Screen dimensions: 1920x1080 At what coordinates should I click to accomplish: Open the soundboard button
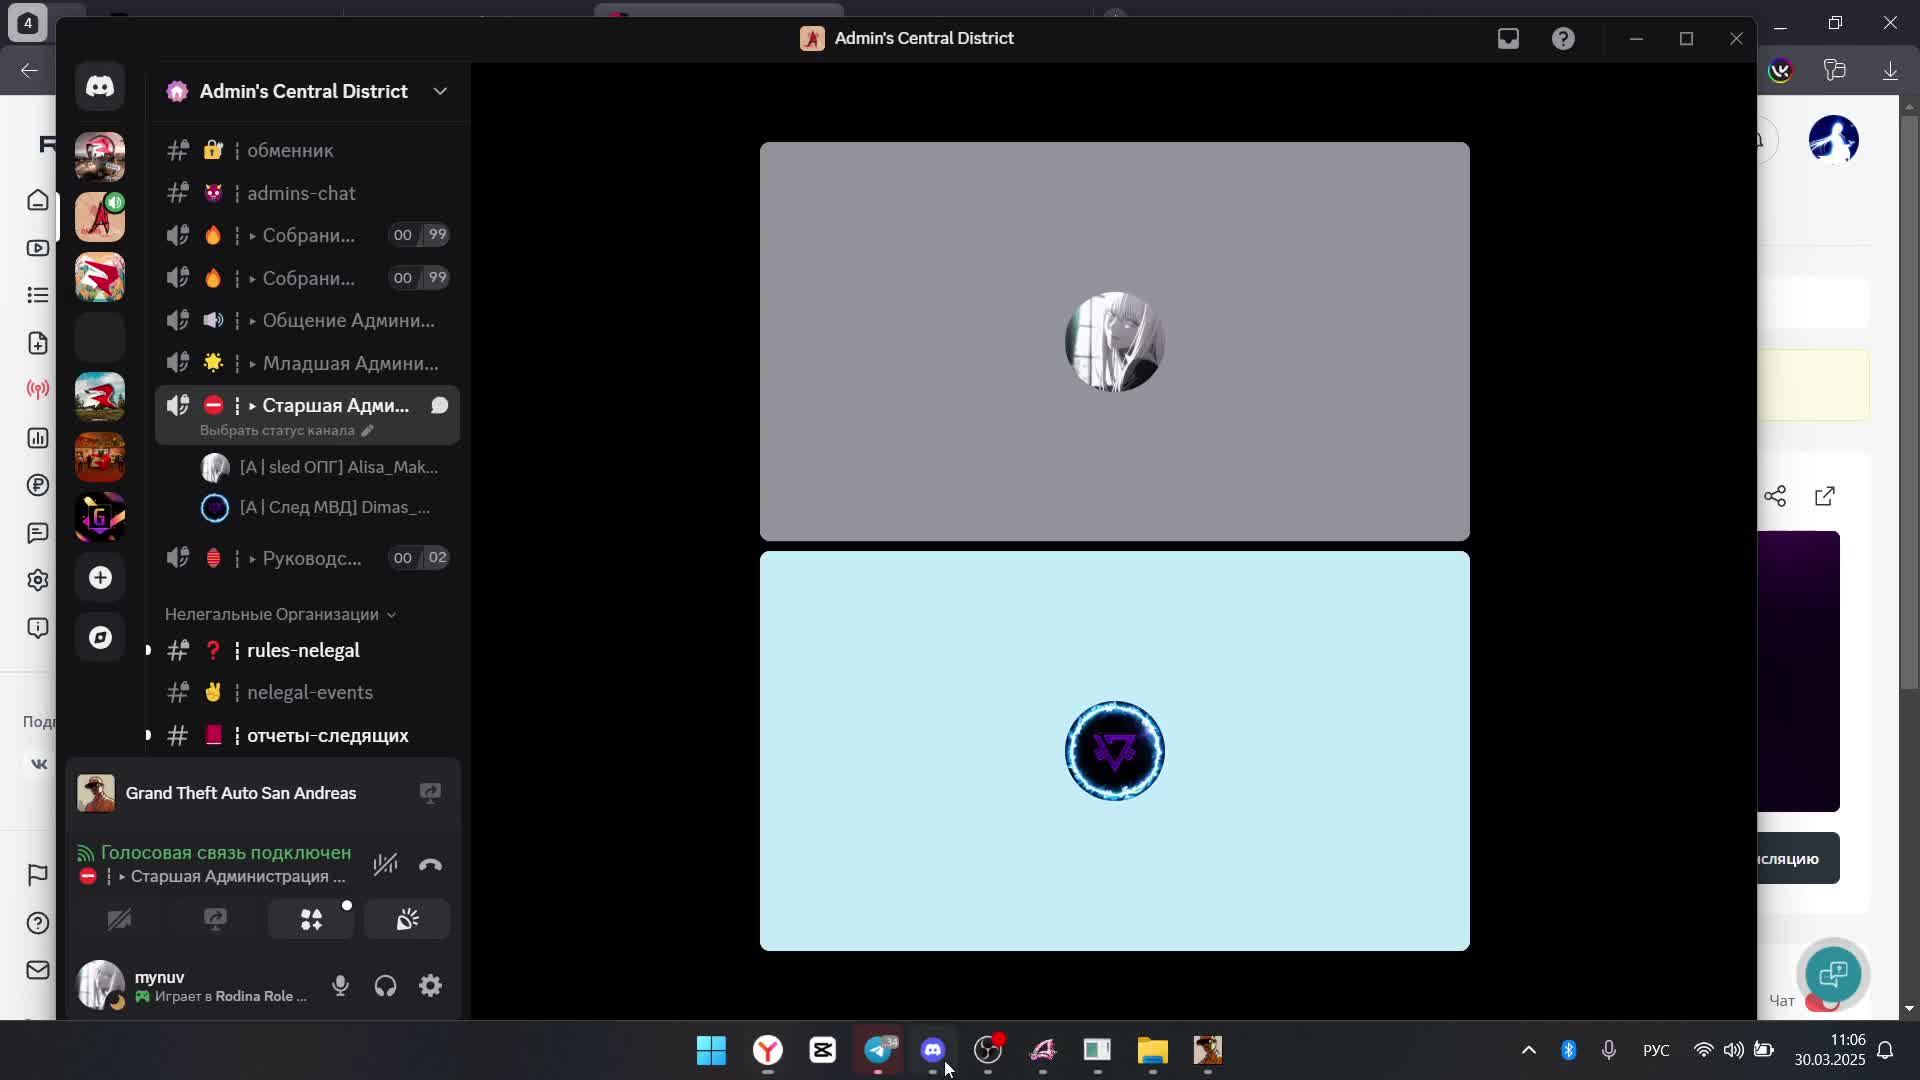[407, 920]
